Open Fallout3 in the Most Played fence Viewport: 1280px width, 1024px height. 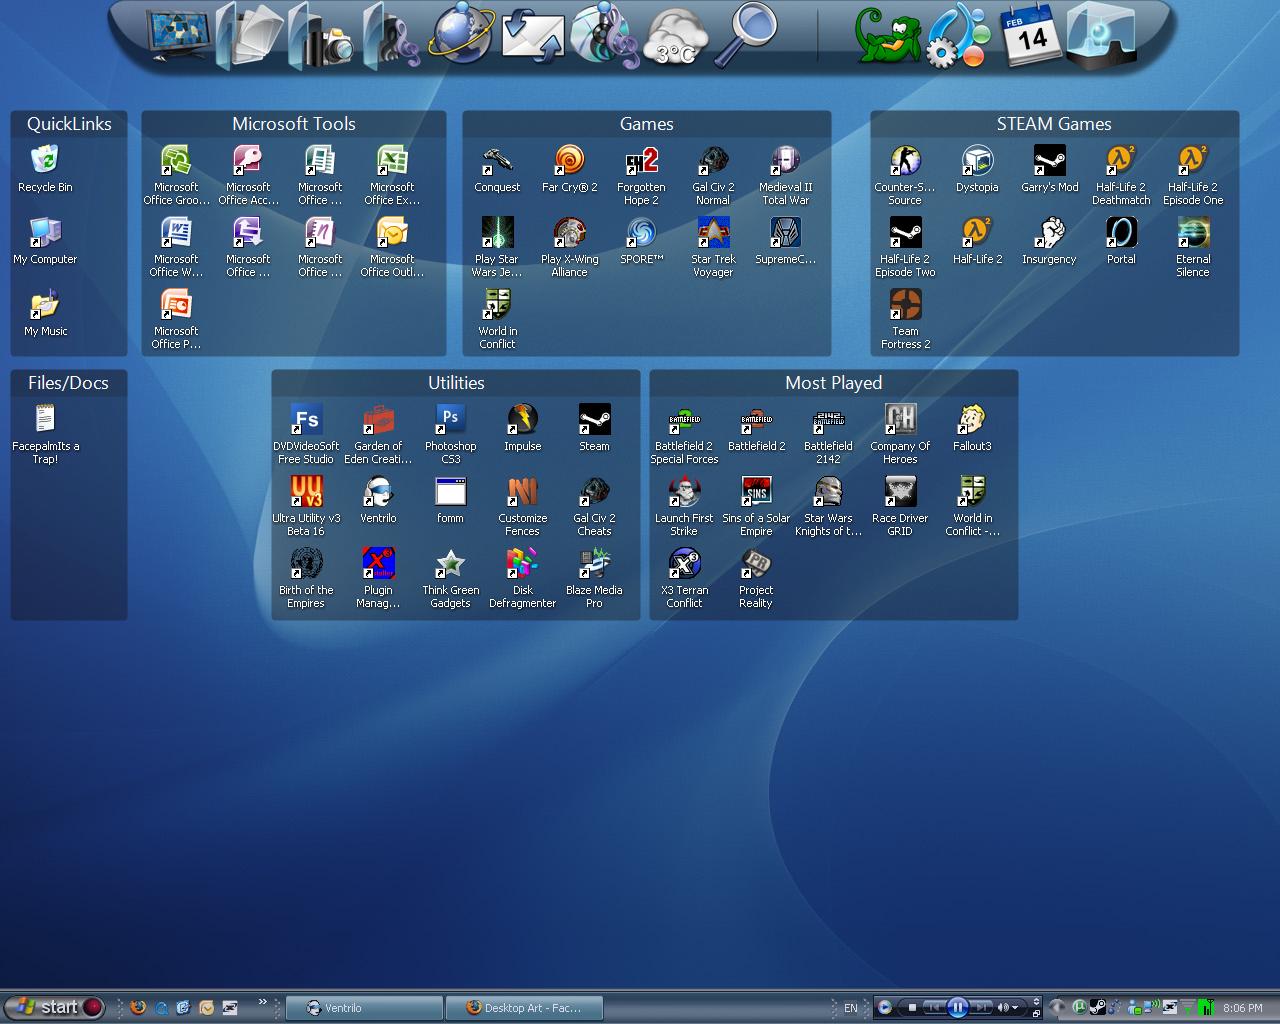[x=971, y=419]
